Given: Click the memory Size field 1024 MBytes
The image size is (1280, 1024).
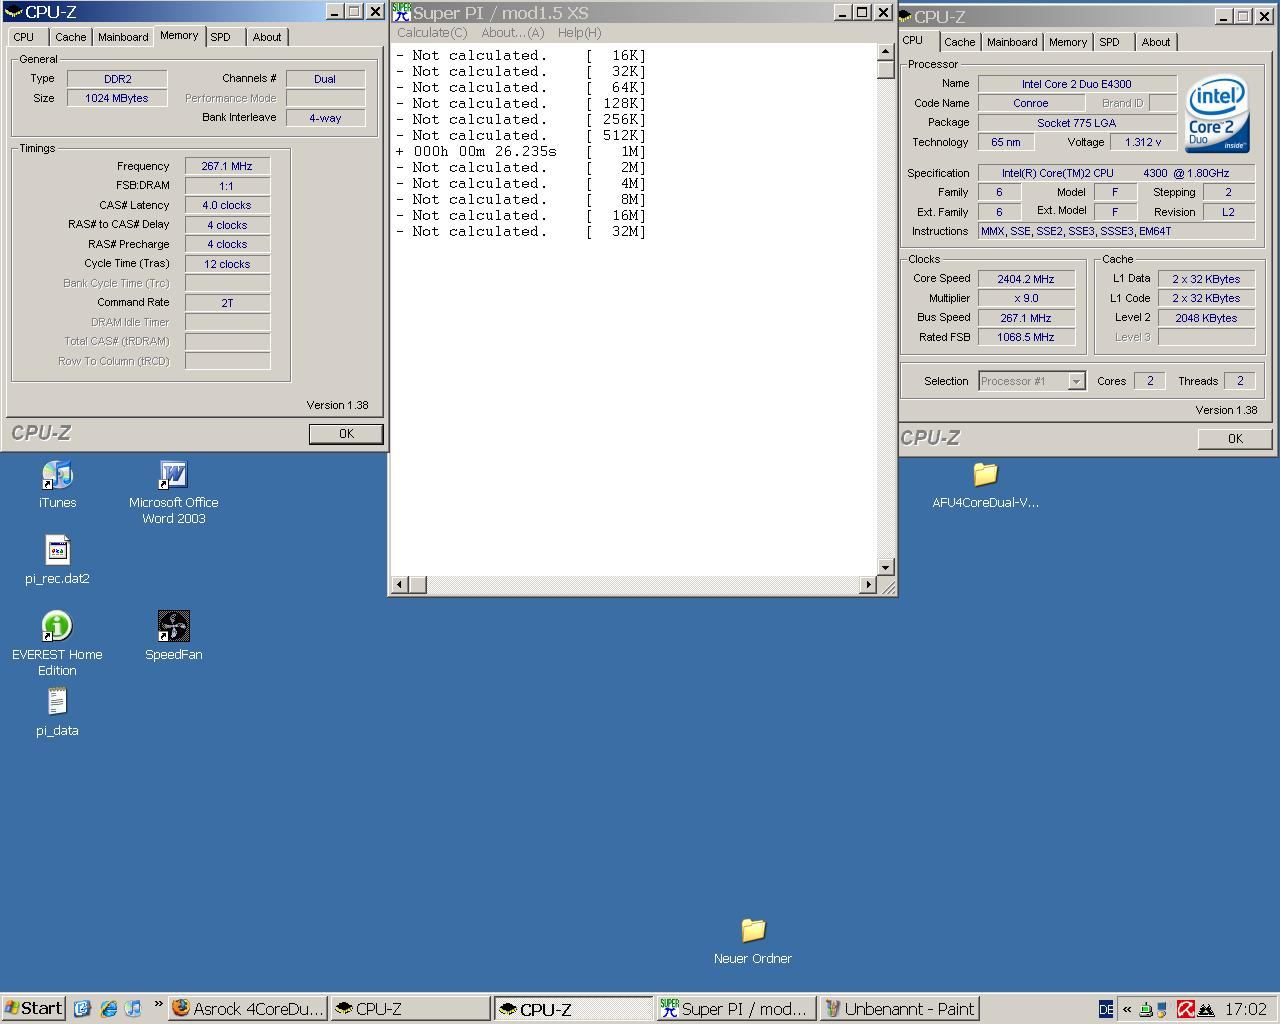Looking at the screenshot, I should (117, 98).
